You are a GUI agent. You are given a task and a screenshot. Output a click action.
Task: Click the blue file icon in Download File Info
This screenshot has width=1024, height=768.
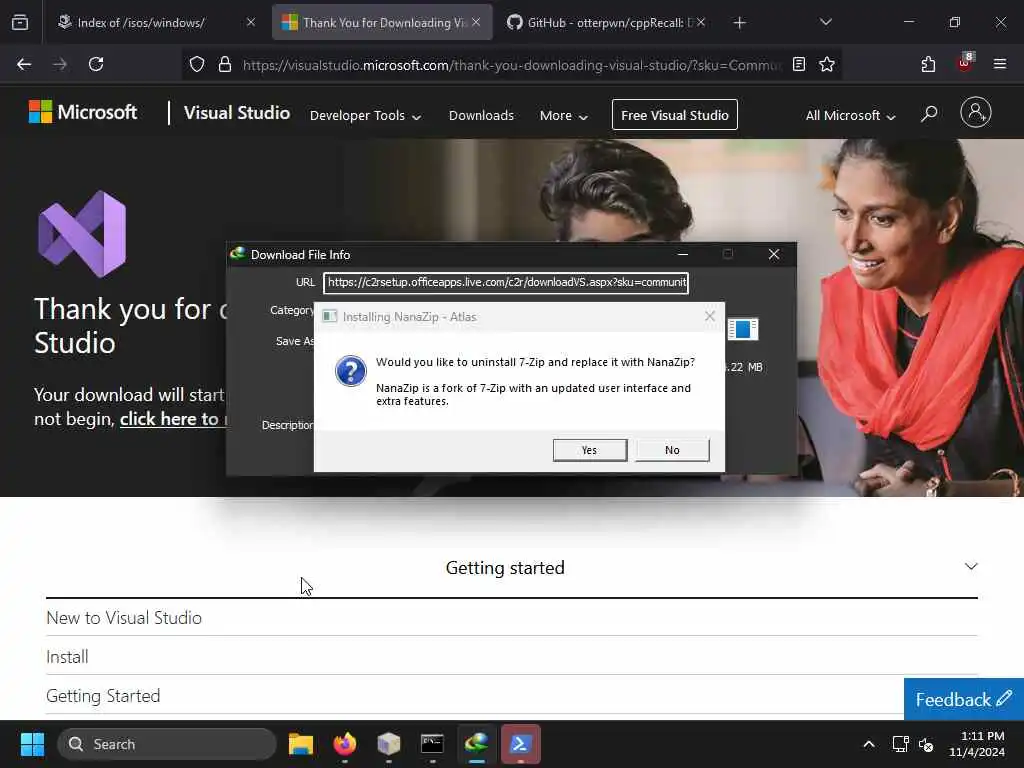743,329
